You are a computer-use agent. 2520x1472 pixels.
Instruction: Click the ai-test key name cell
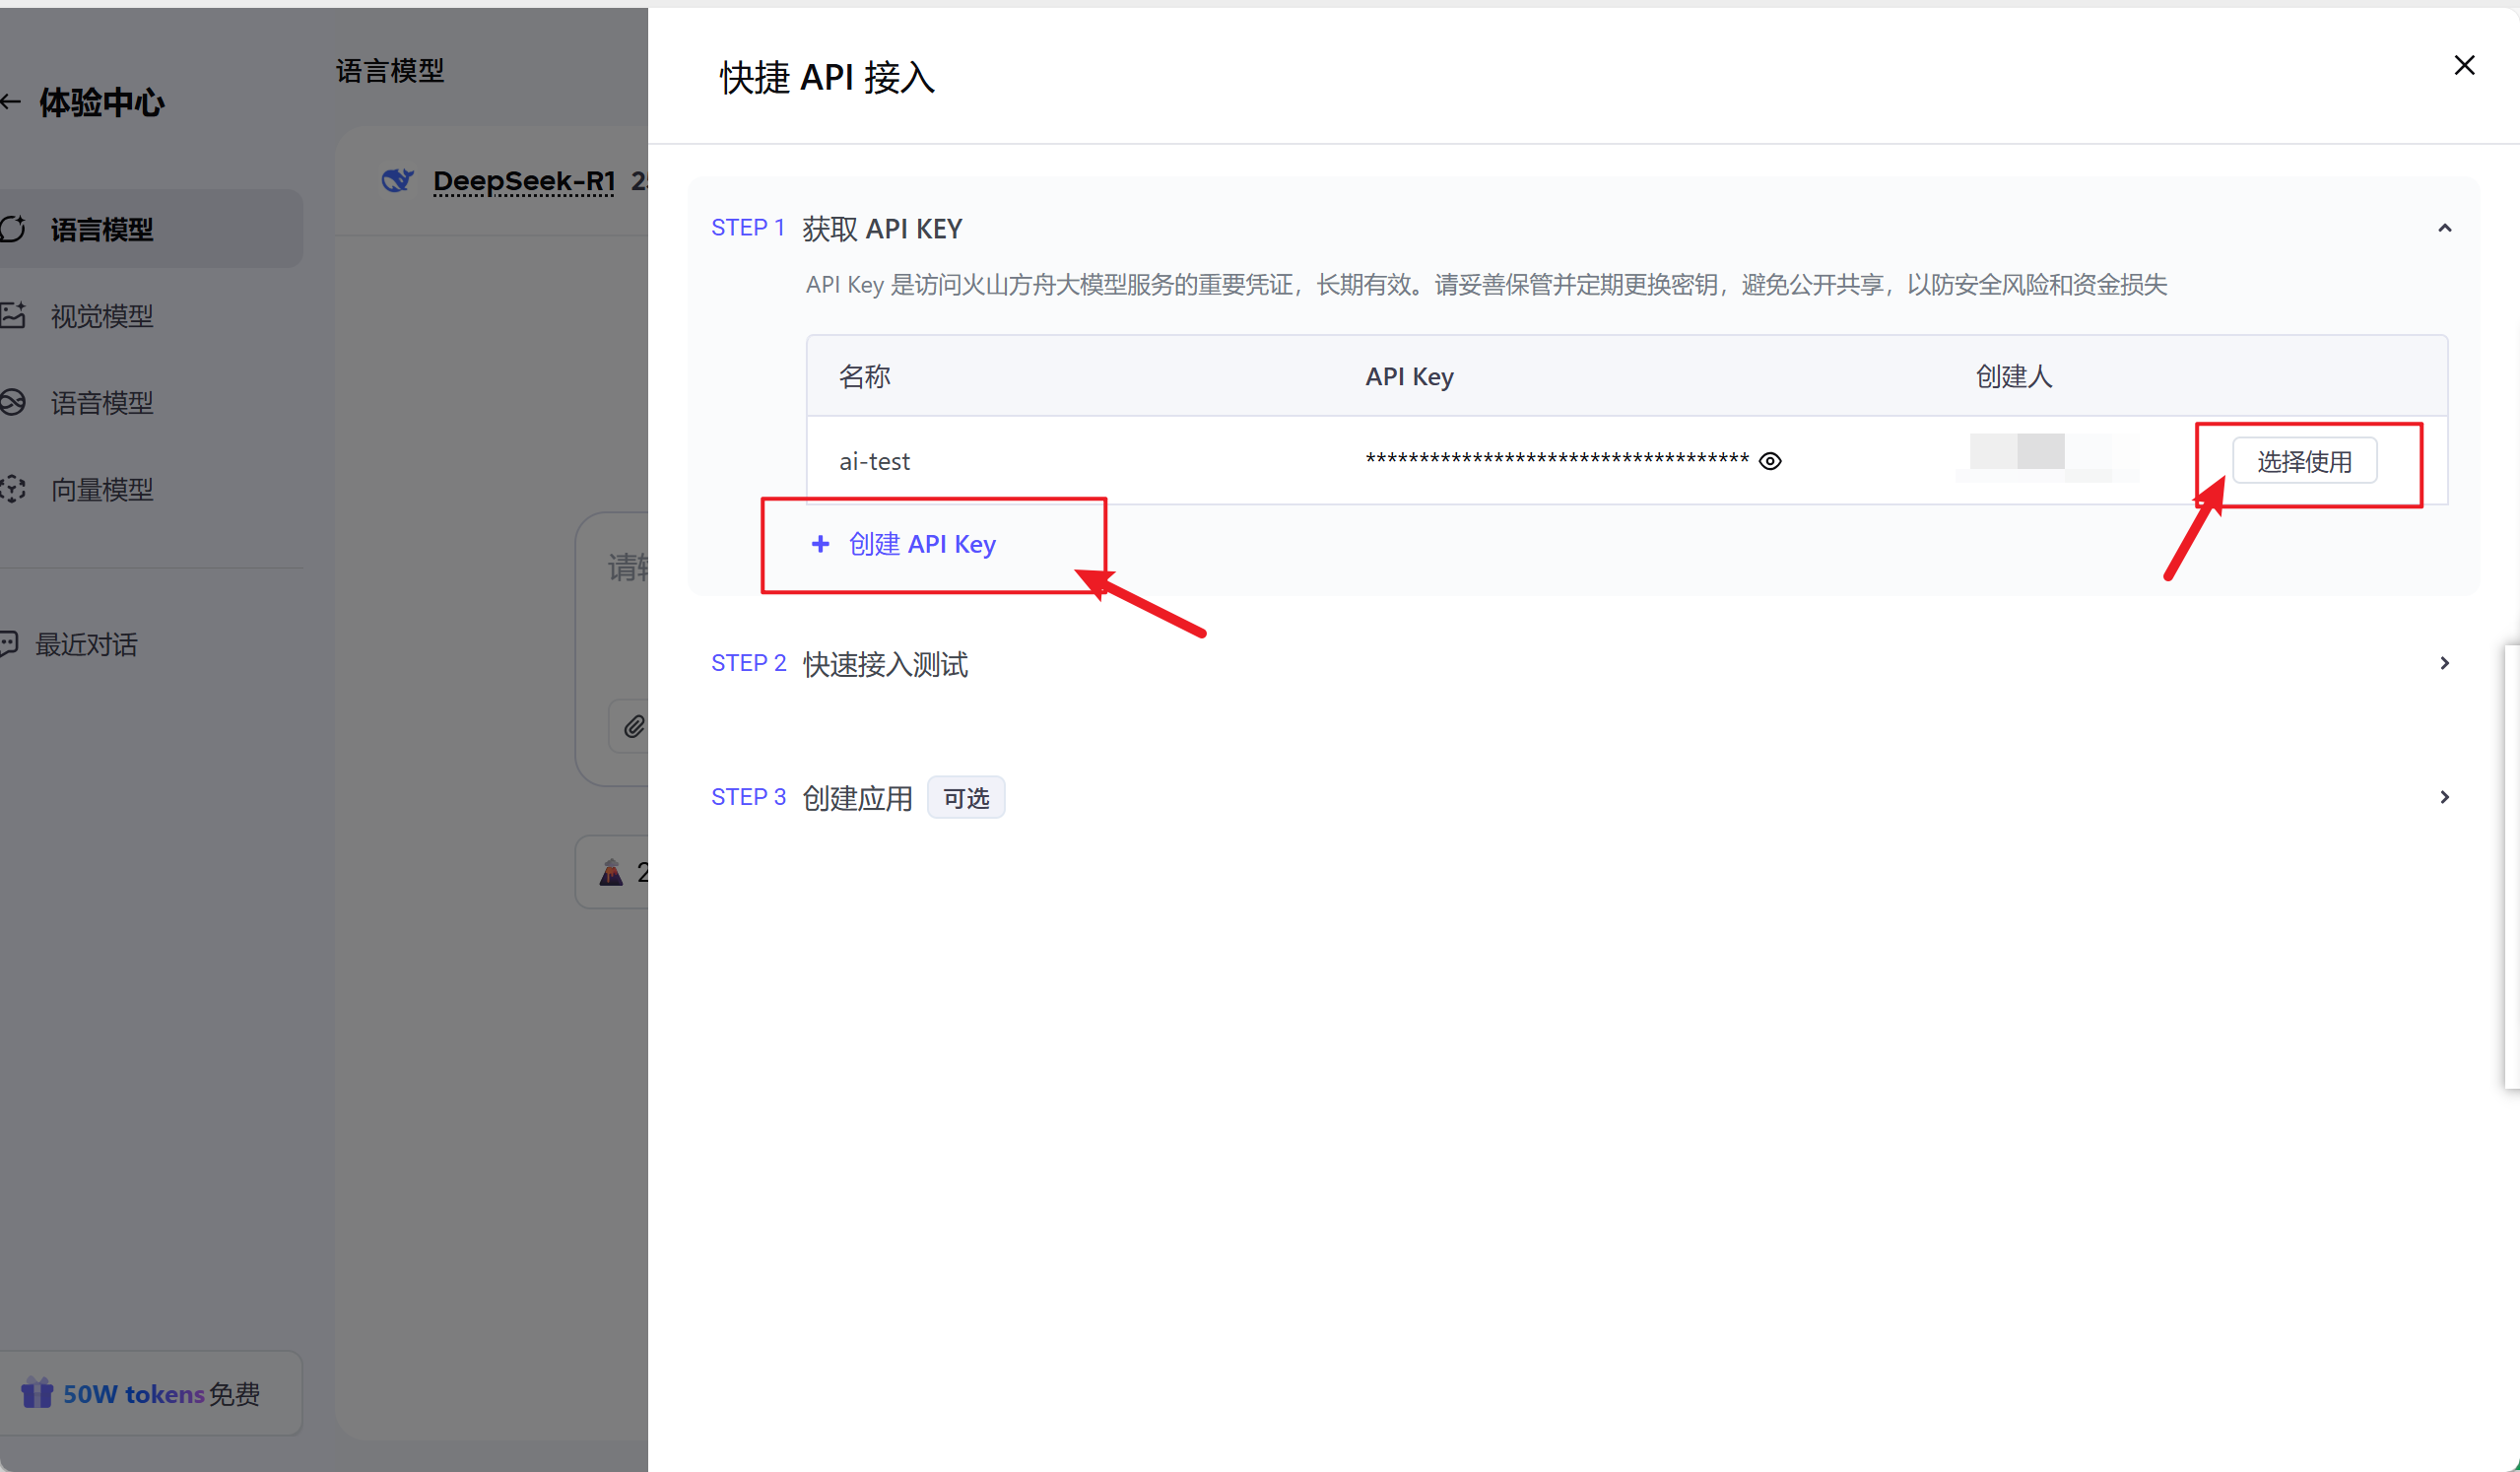pyautogui.click(x=874, y=461)
